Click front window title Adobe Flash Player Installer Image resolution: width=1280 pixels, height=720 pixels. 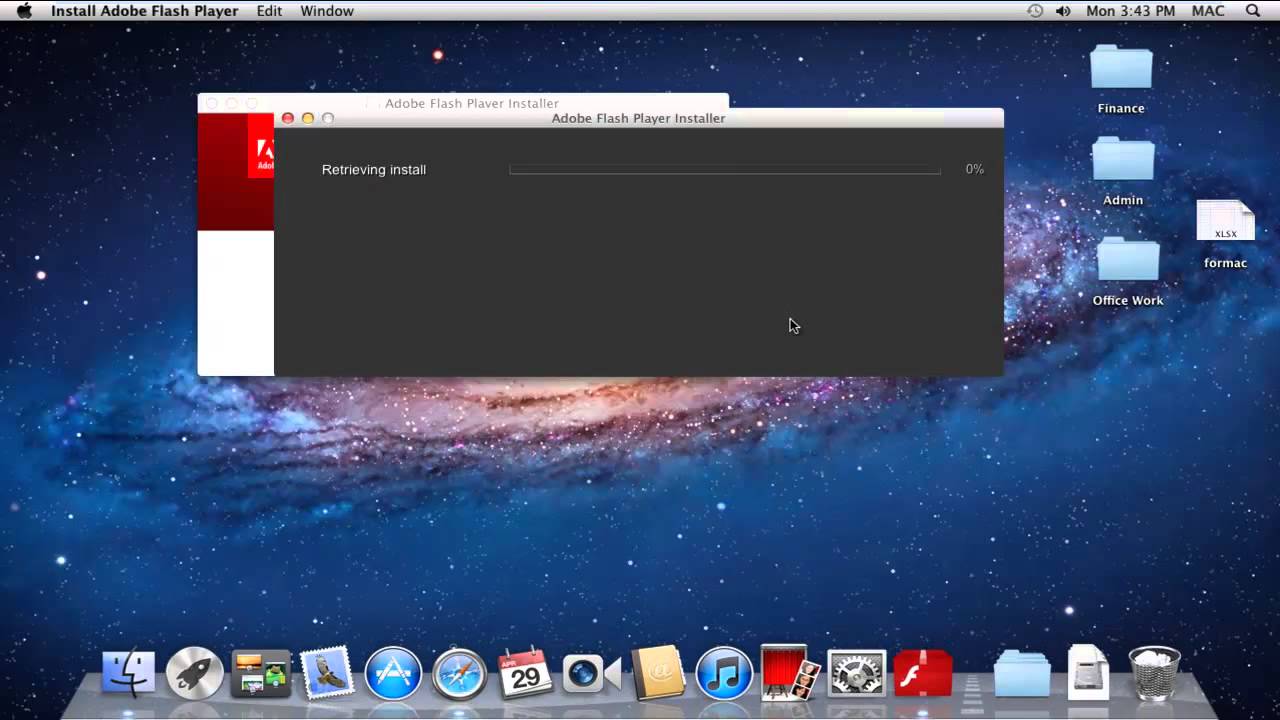click(638, 118)
